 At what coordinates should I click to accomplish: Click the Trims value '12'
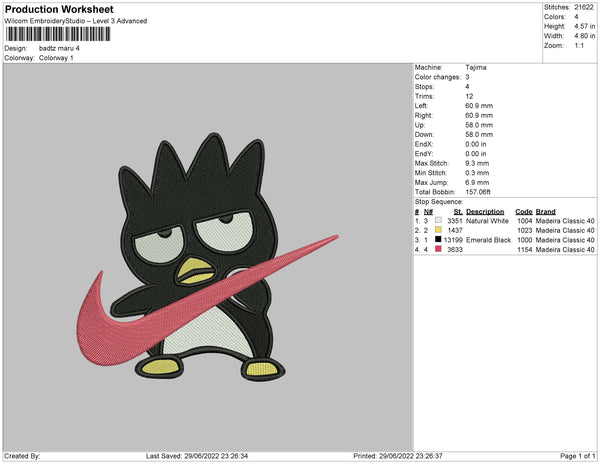(470, 96)
